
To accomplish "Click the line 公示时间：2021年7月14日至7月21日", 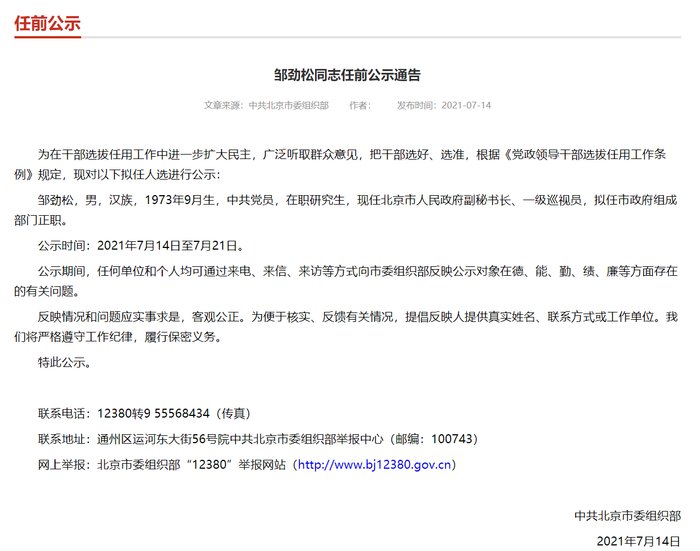I will click(141, 246).
